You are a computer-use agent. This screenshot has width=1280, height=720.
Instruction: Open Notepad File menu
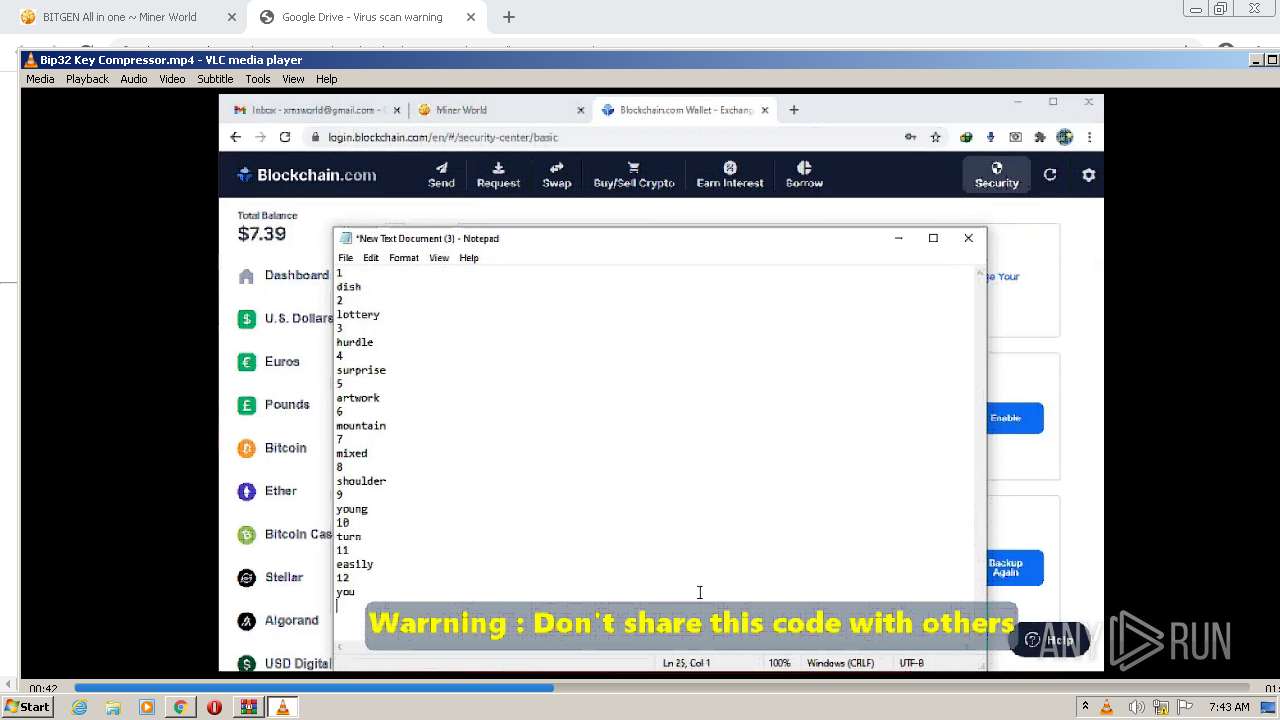point(345,258)
